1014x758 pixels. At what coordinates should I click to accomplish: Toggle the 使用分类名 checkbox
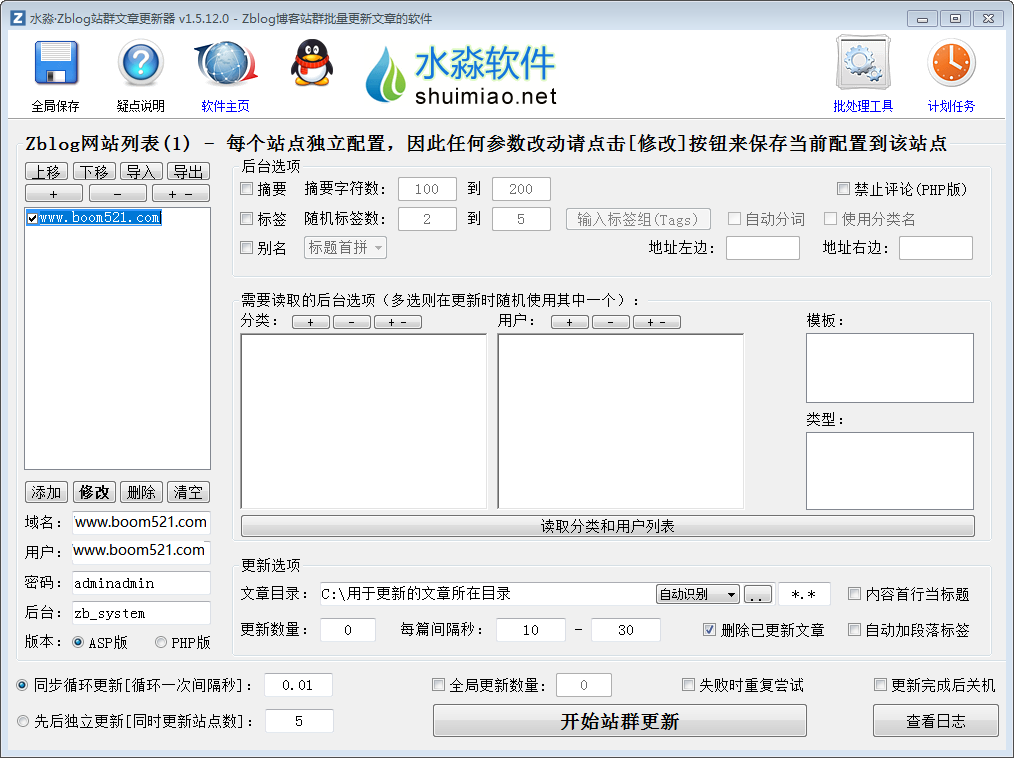[x=830, y=219]
